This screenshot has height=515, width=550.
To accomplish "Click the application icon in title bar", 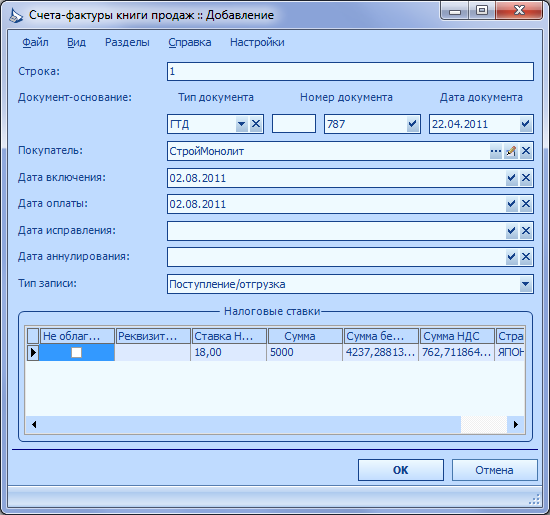I will pos(16,15).
